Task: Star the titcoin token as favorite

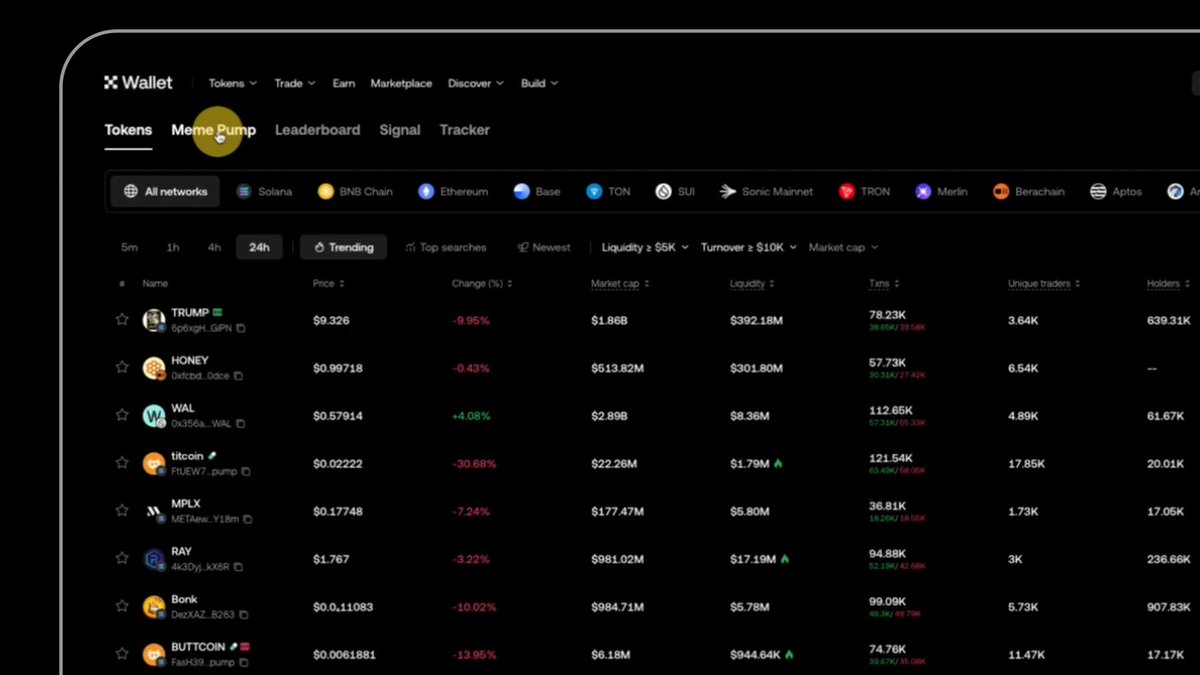Action: (122, 463)
